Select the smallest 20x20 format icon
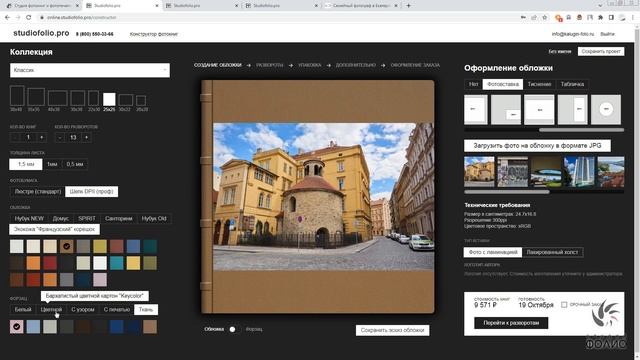Viewport: 640px width, 360px height. point(141,100)
